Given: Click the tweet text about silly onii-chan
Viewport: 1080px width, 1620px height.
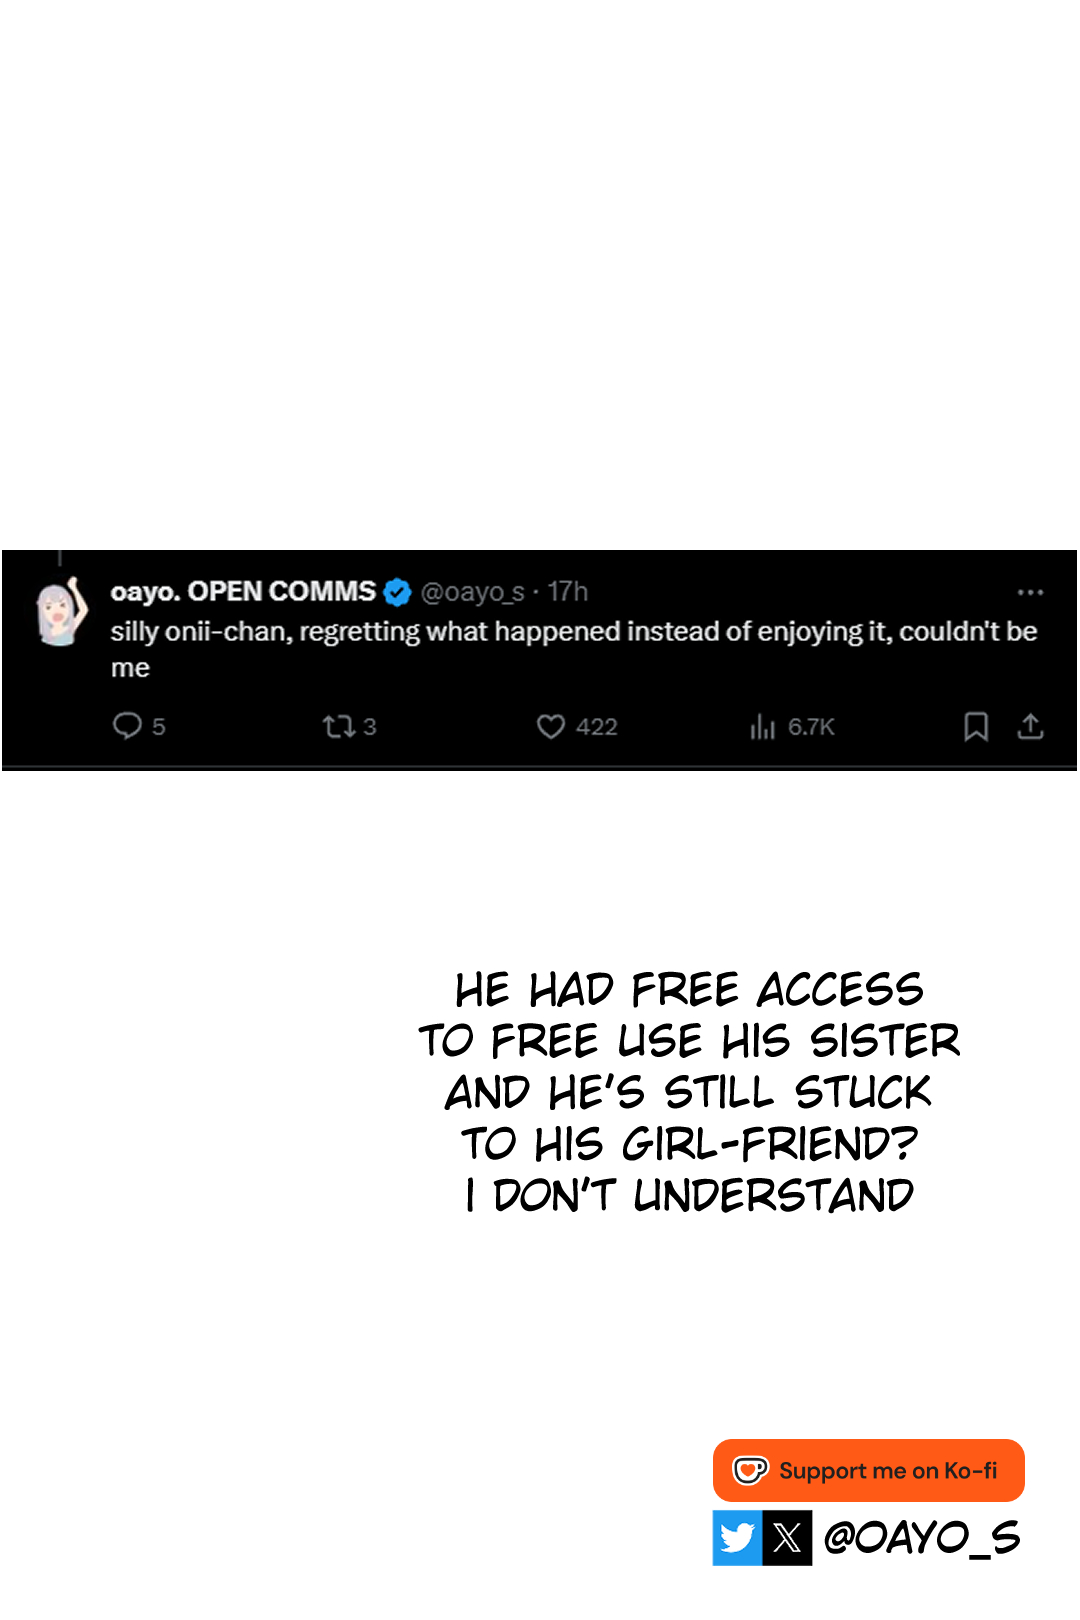Looking at the screenshot, I should (573, 649).
